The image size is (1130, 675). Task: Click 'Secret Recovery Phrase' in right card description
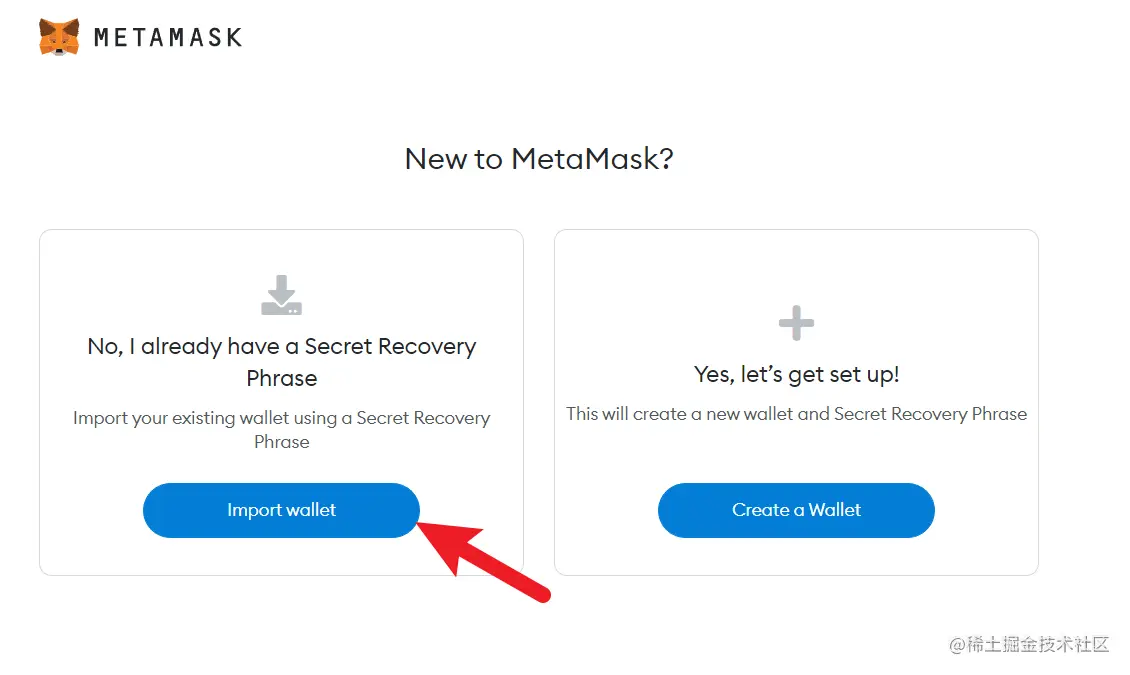pyautogui.click(x=930, y=414)
